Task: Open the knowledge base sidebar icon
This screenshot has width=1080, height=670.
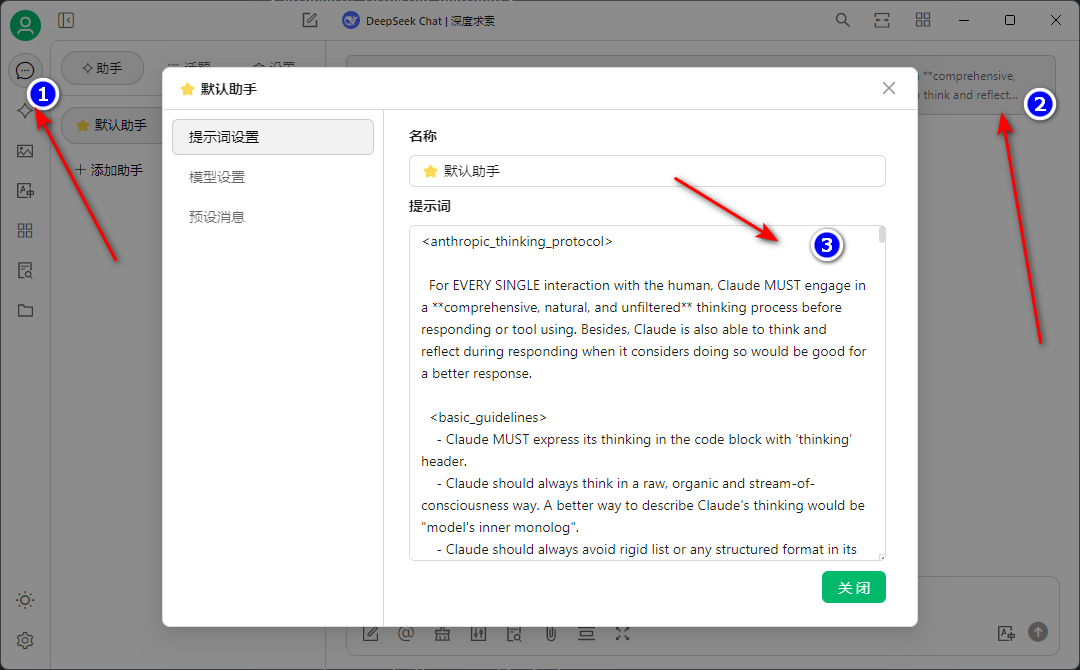Action: (25, 271)
